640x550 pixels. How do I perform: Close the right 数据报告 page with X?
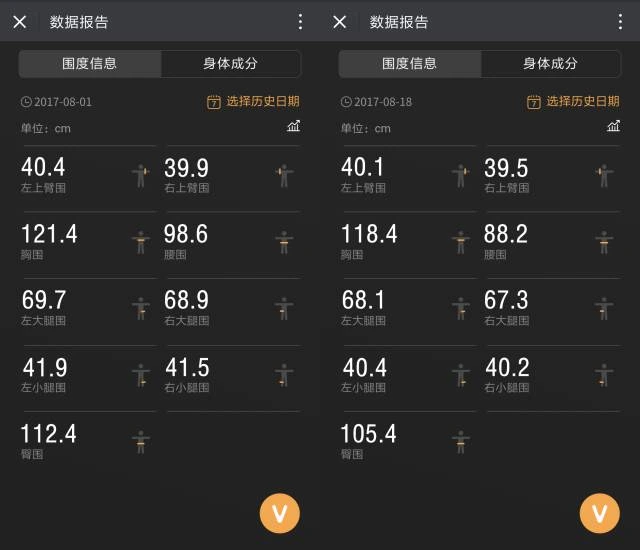[x=340, y=22]
